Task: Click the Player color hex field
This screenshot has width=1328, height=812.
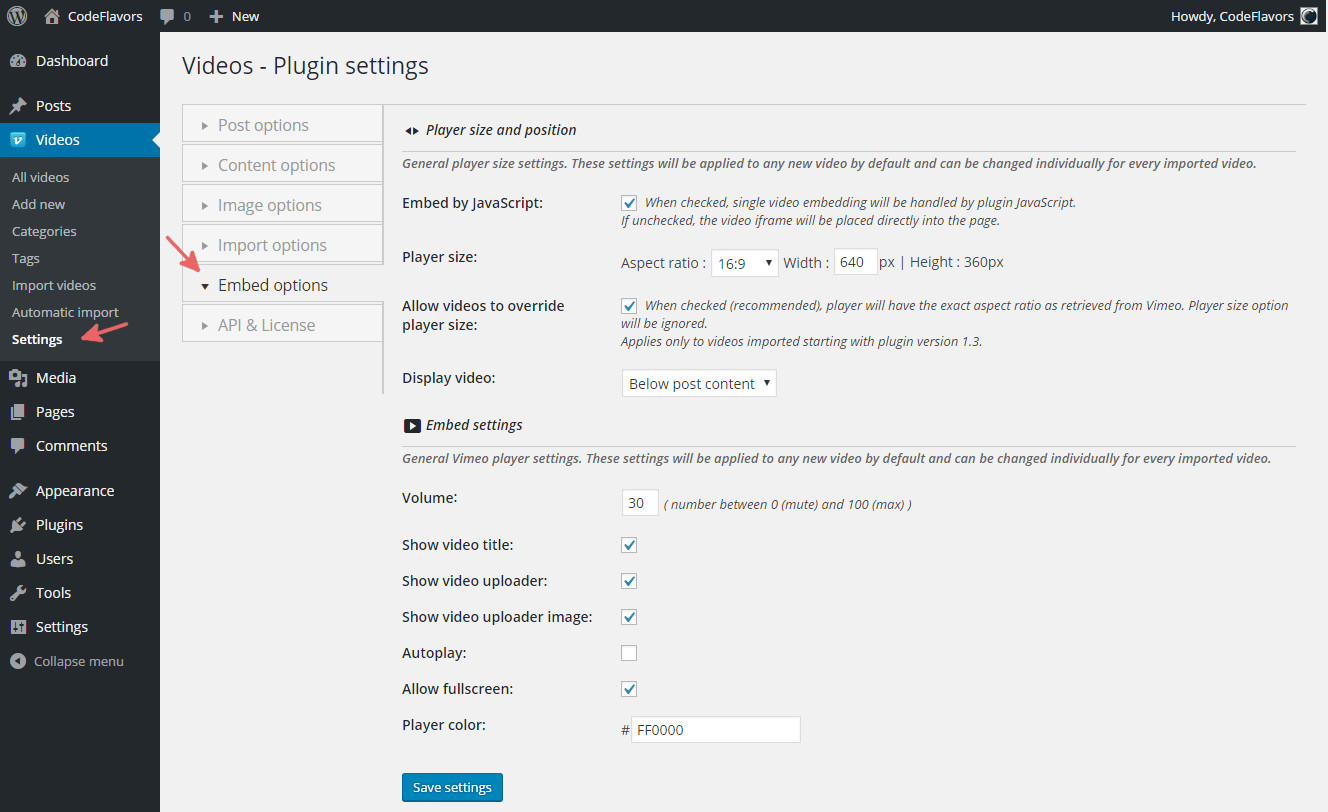Action: pos(716,730)
